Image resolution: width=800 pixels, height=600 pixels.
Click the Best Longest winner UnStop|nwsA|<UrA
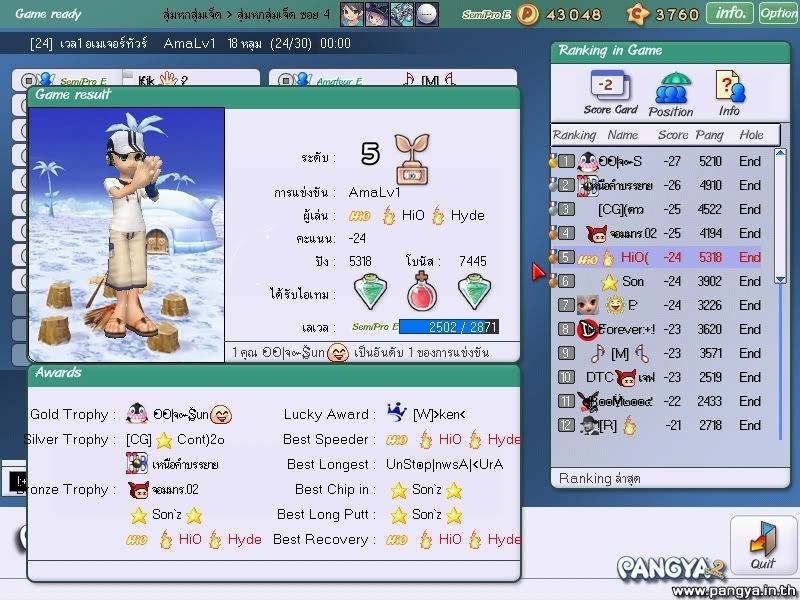pyautogui.click(x=444, y=464)
